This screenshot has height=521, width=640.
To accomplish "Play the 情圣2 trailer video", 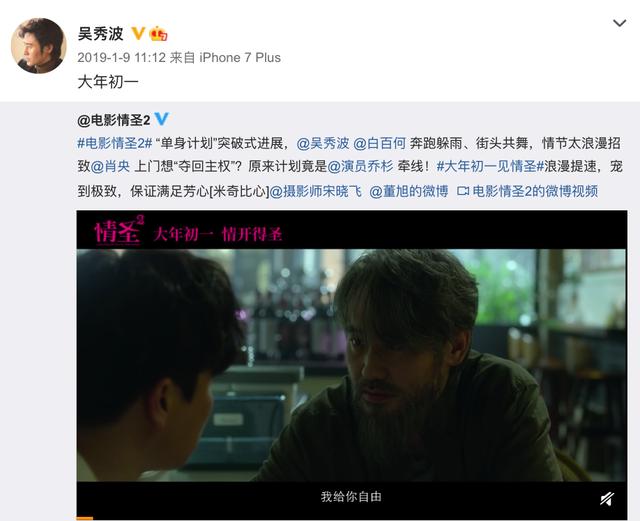I will [x=351, y=365].
